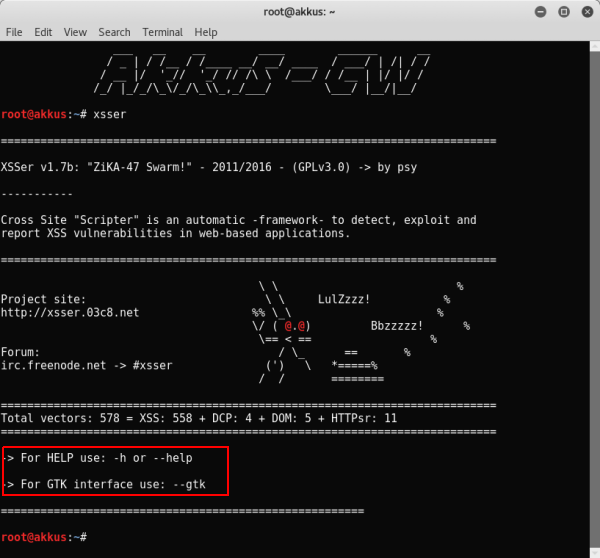This screenshot has width=600, height=558.
Task: Click the 'LulZzzz!' text in ASCII art
Action: pos(344,299)
